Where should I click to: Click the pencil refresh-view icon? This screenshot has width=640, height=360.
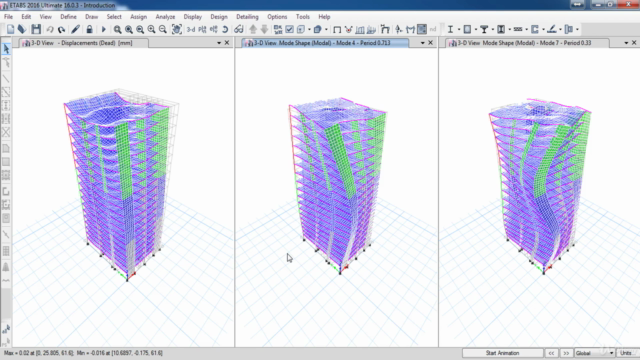(75, 29)
